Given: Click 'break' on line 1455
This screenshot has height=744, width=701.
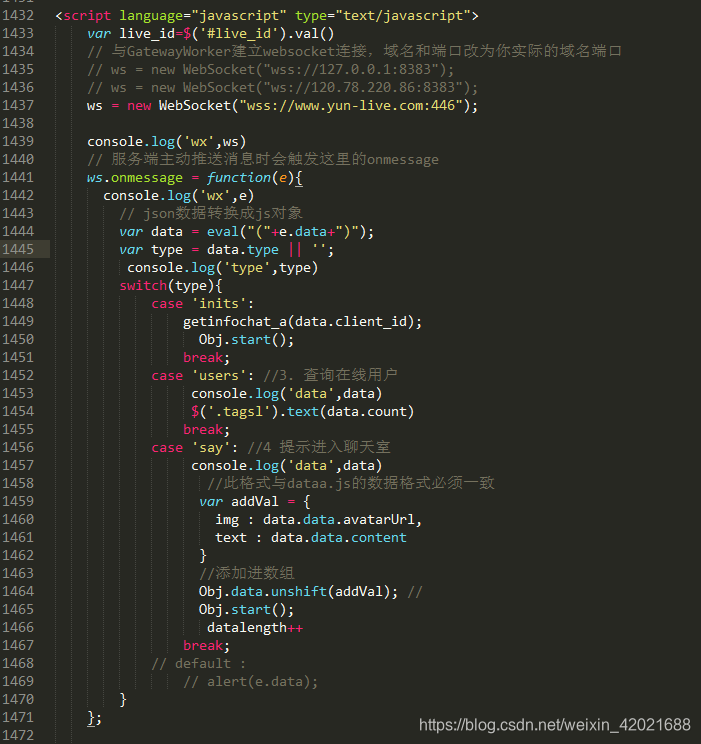Looking at the screenshot, I should click(x=203, y=430).
